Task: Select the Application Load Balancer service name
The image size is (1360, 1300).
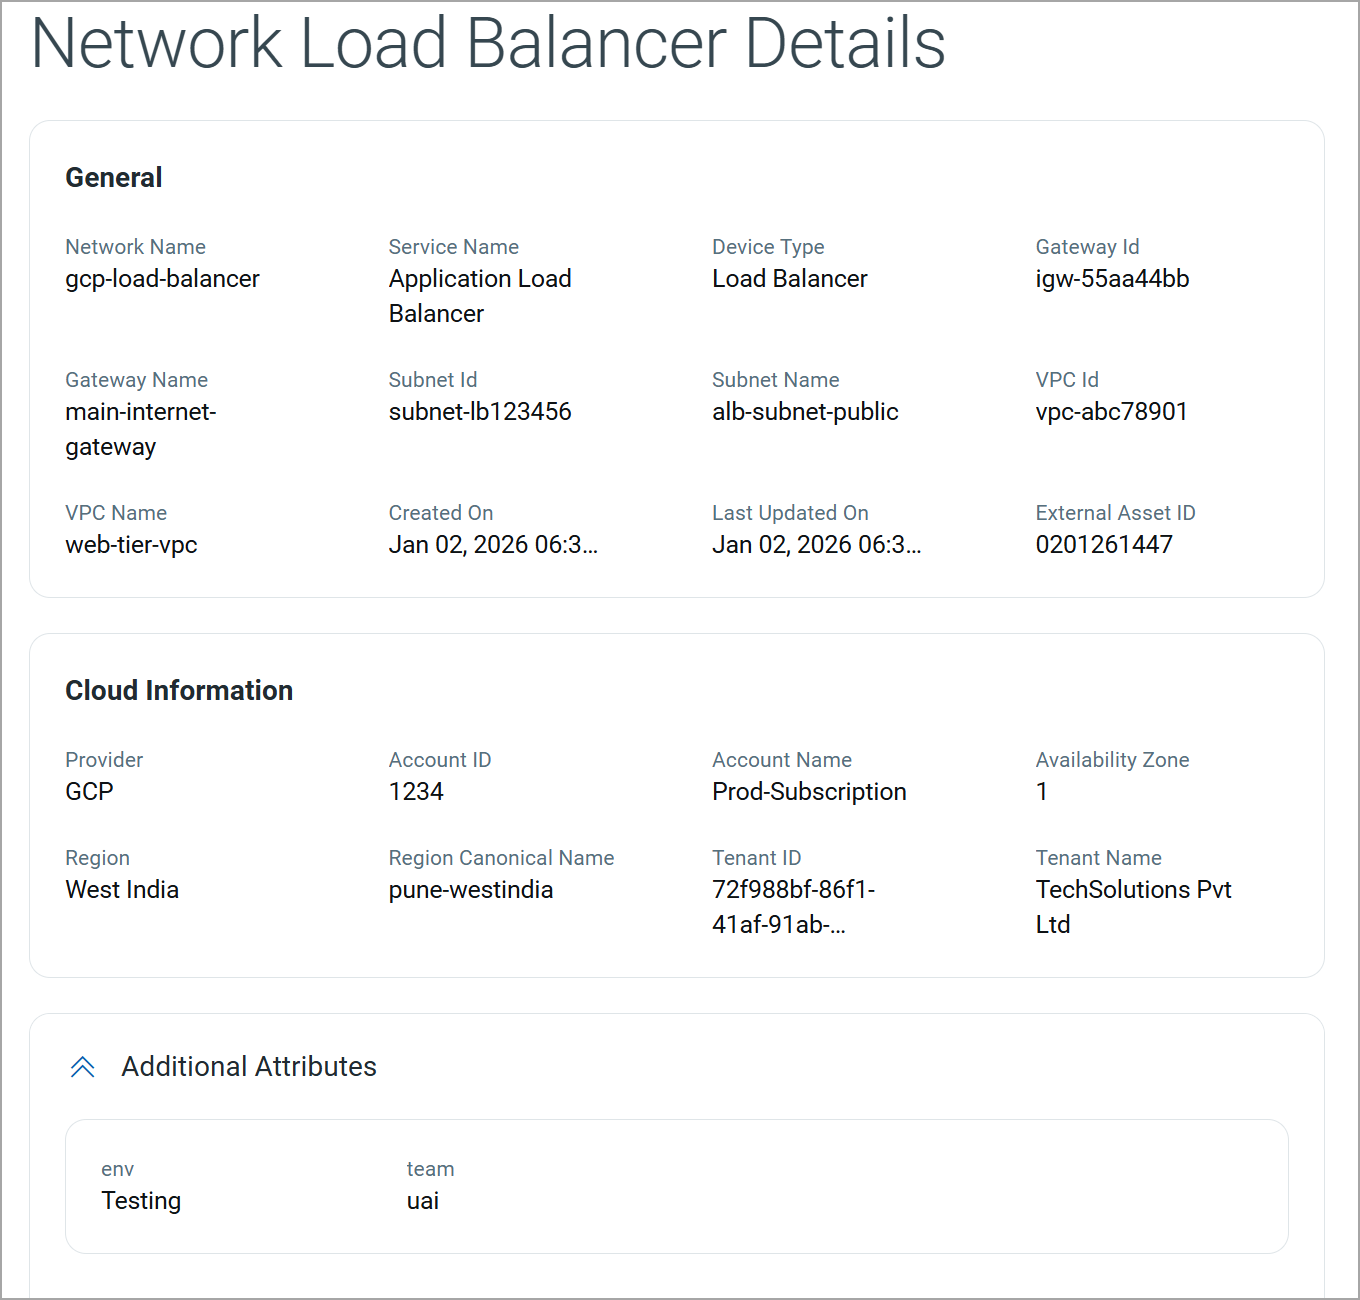Action: pos(479,296)
